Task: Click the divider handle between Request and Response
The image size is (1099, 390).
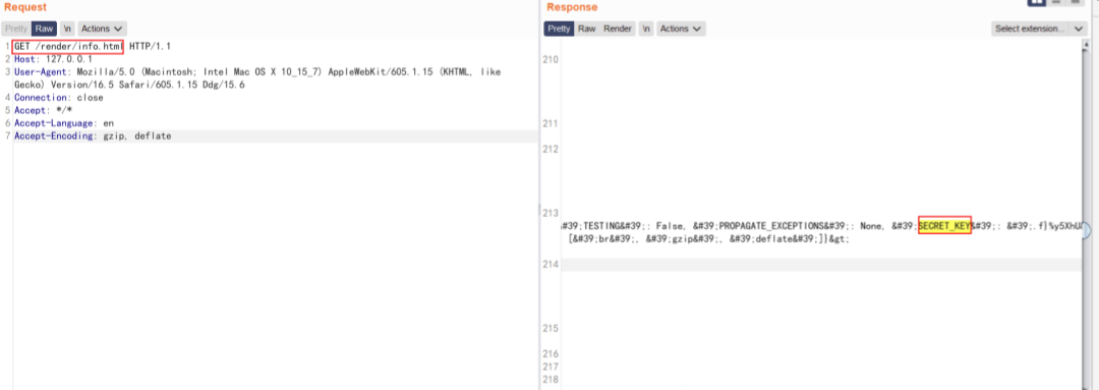Action: click(539, 211)
